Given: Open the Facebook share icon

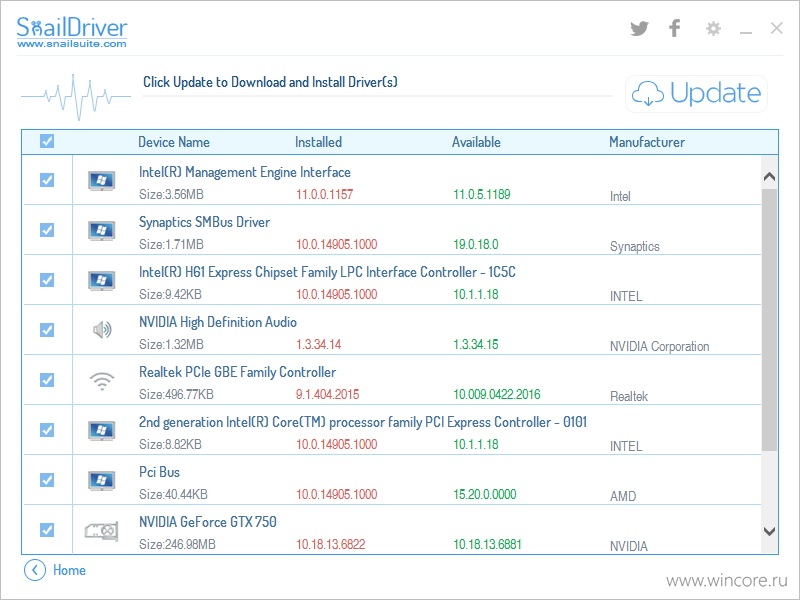Looking at the screenshot, I should coord(674,28).
